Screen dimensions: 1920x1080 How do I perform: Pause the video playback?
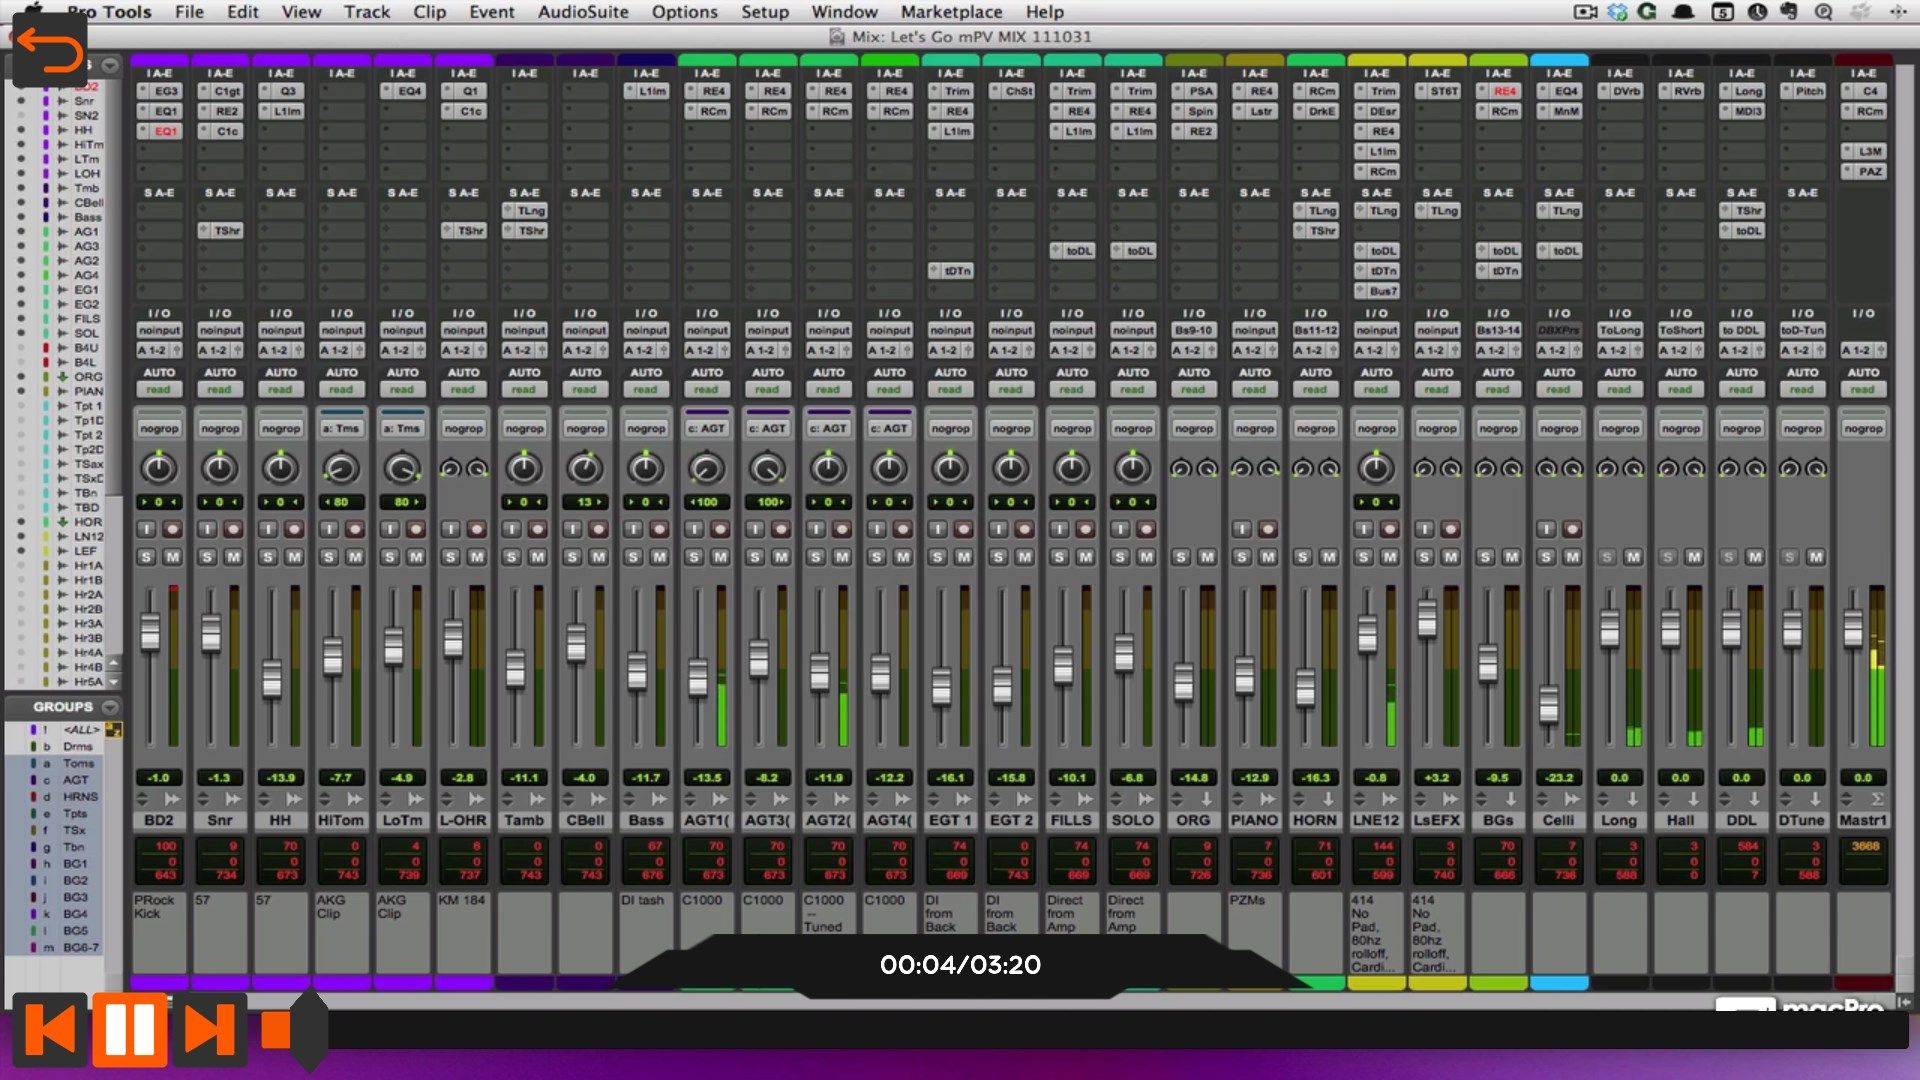coord(130,1029)
